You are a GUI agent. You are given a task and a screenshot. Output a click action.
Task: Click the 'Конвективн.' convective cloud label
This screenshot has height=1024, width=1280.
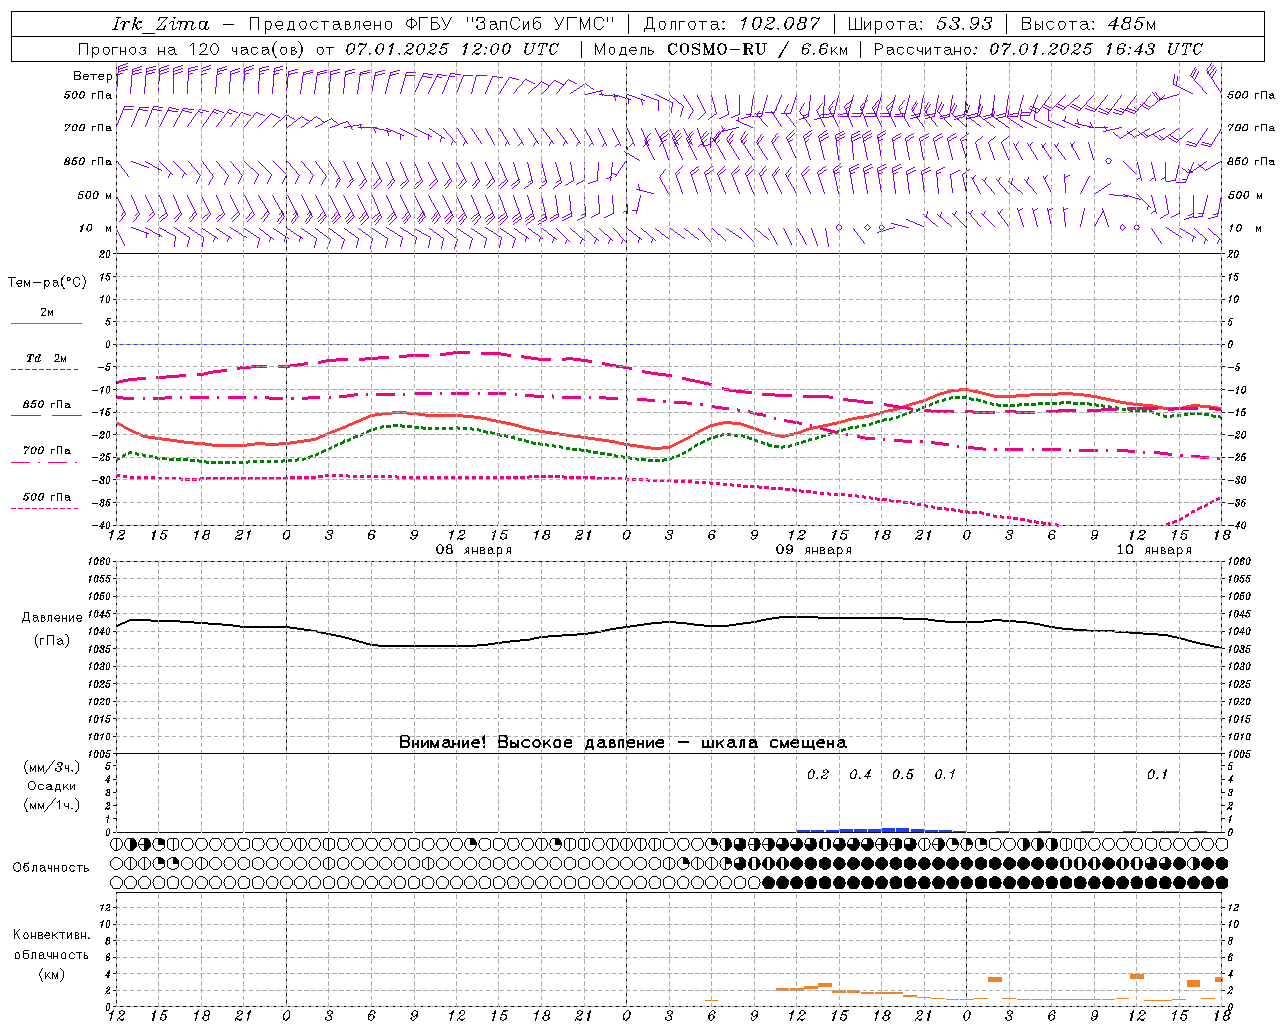(x=51, y=935)
